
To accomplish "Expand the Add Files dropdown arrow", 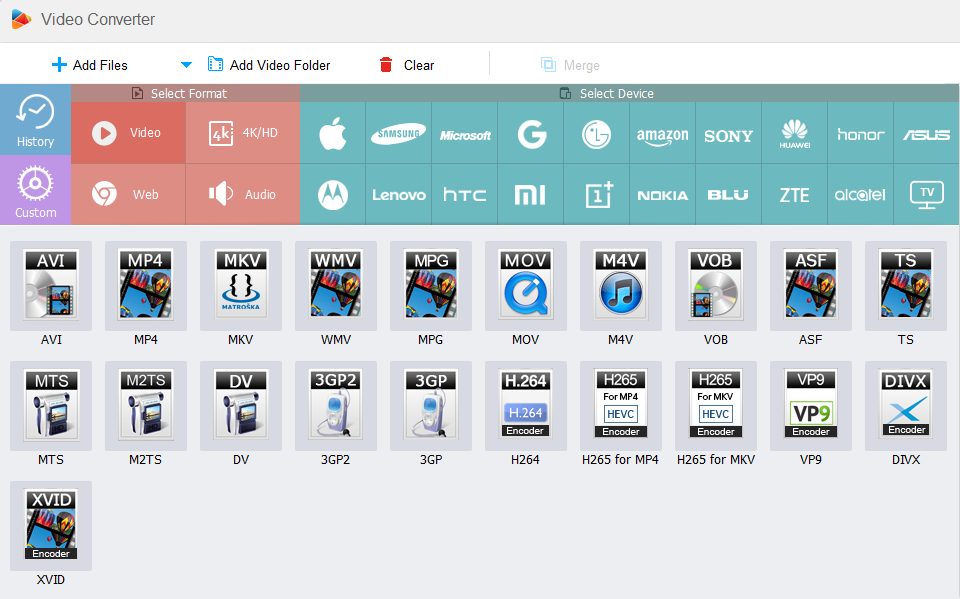I will [186, 65].
